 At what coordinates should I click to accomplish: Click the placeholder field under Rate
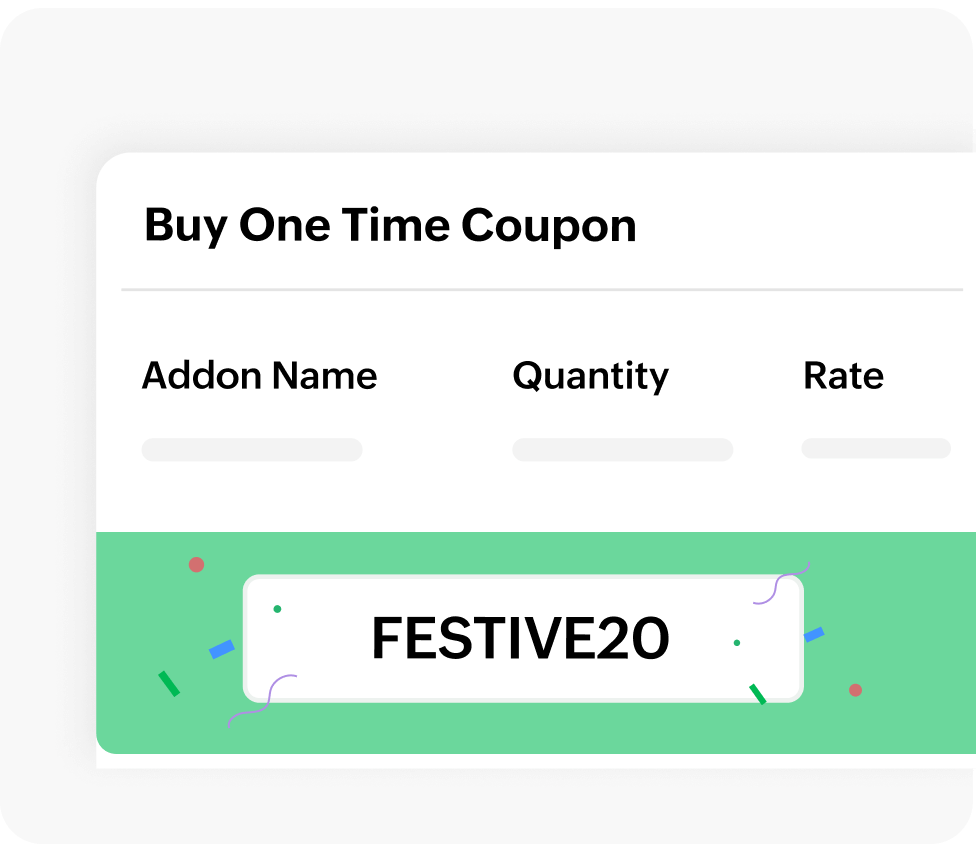876,448
